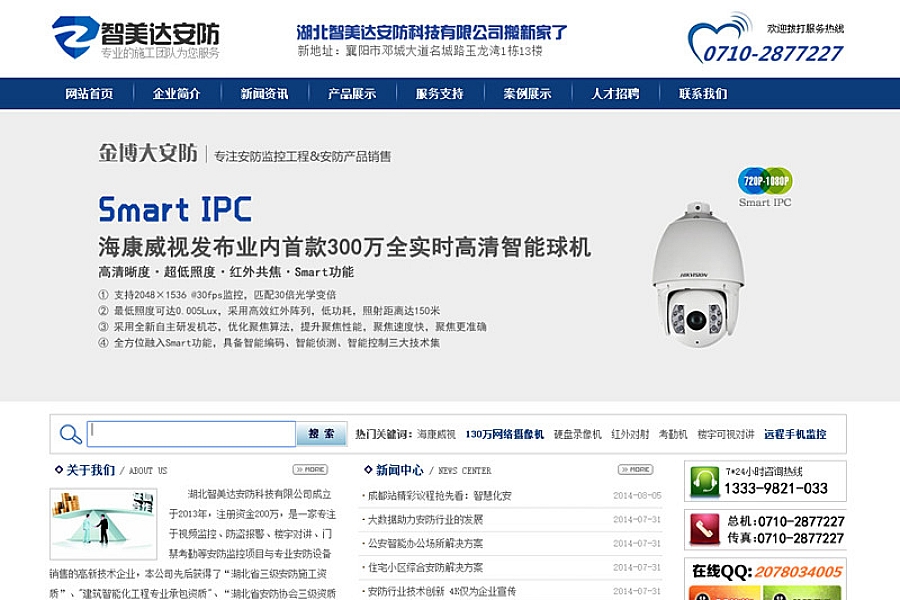Image resolution: width=900 pixels, height=600 pixels.
Task: Click the 1333-9821-033 consultation hotline number
Action: click(x=776, y=489)
